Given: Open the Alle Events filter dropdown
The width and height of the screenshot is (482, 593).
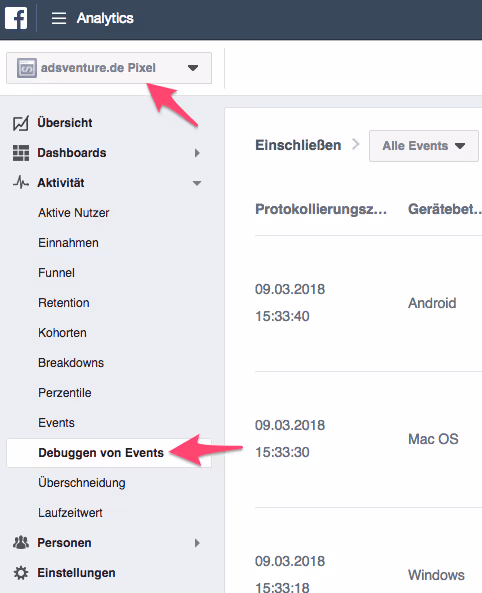Looking at the screenshot, I should (x=424, y=146).
